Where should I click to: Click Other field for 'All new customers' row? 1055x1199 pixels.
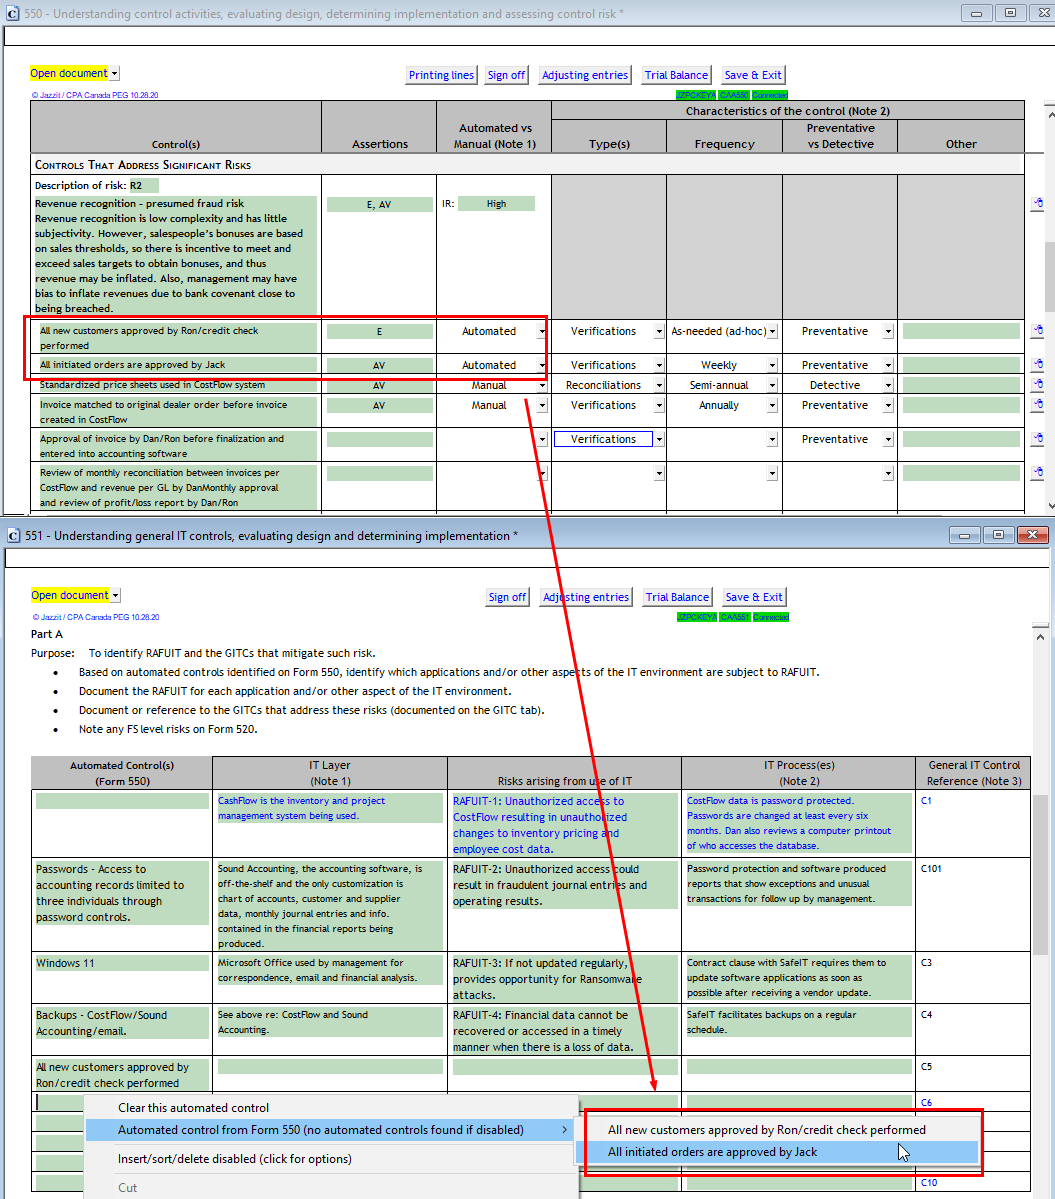(961, 331)
